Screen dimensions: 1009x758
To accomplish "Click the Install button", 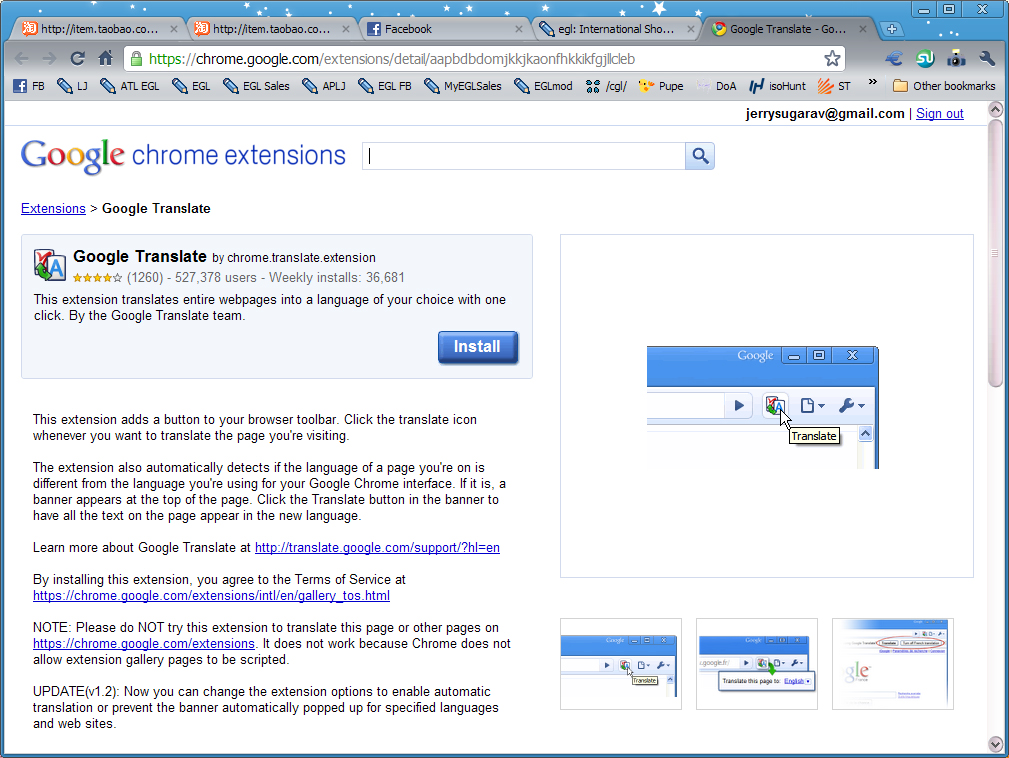I will tap(477, 347).
